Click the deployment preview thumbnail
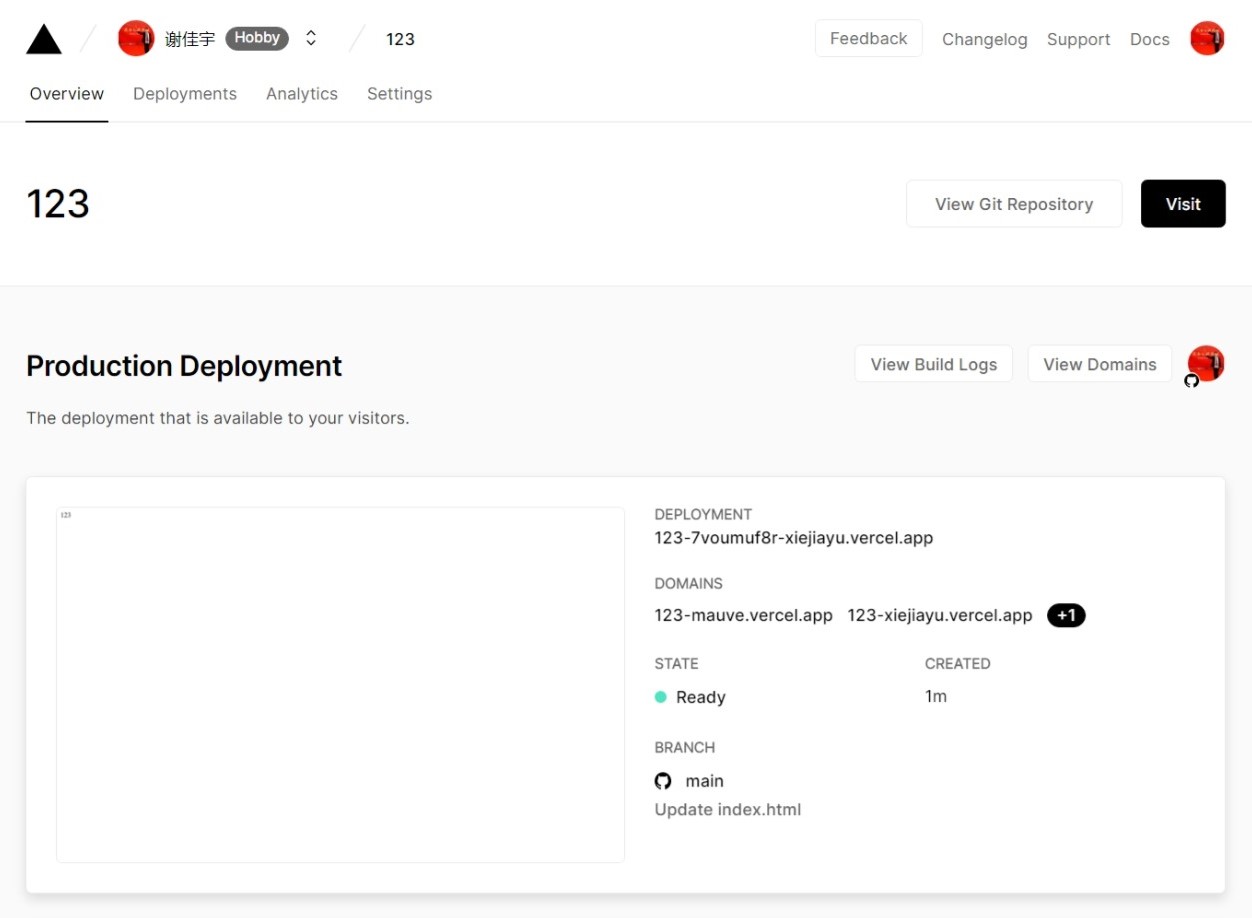Screen dimensions: 1252x918 (x=340, y=684)
